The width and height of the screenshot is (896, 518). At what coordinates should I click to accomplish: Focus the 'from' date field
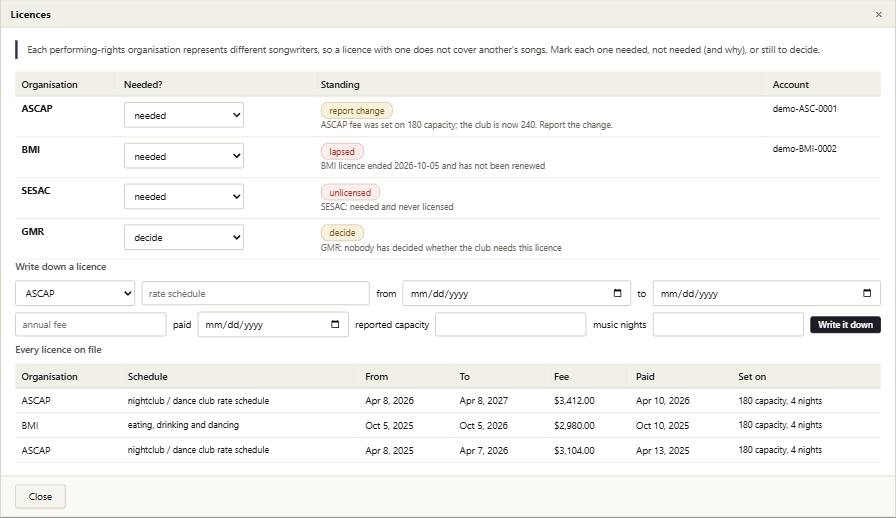516,293
